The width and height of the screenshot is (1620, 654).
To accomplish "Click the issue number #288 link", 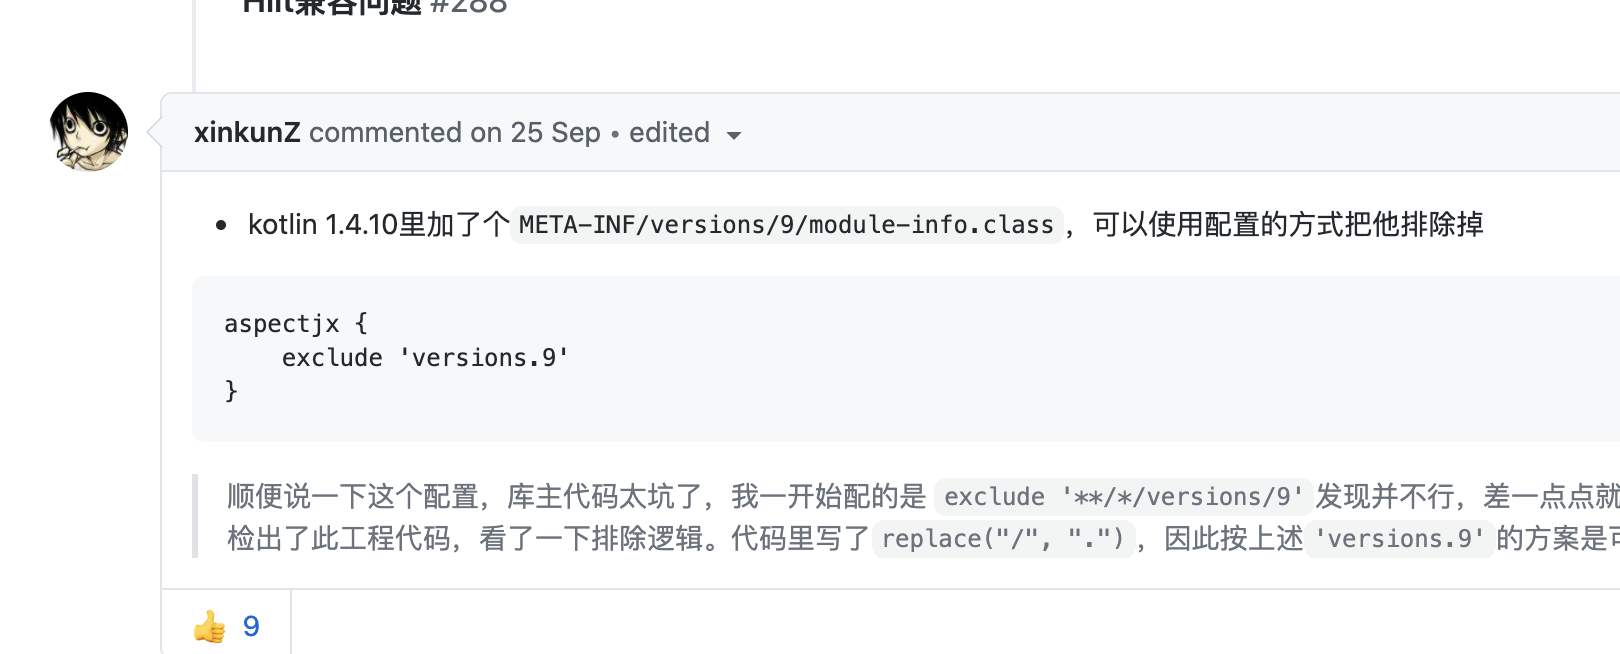I will pos(469,6).
